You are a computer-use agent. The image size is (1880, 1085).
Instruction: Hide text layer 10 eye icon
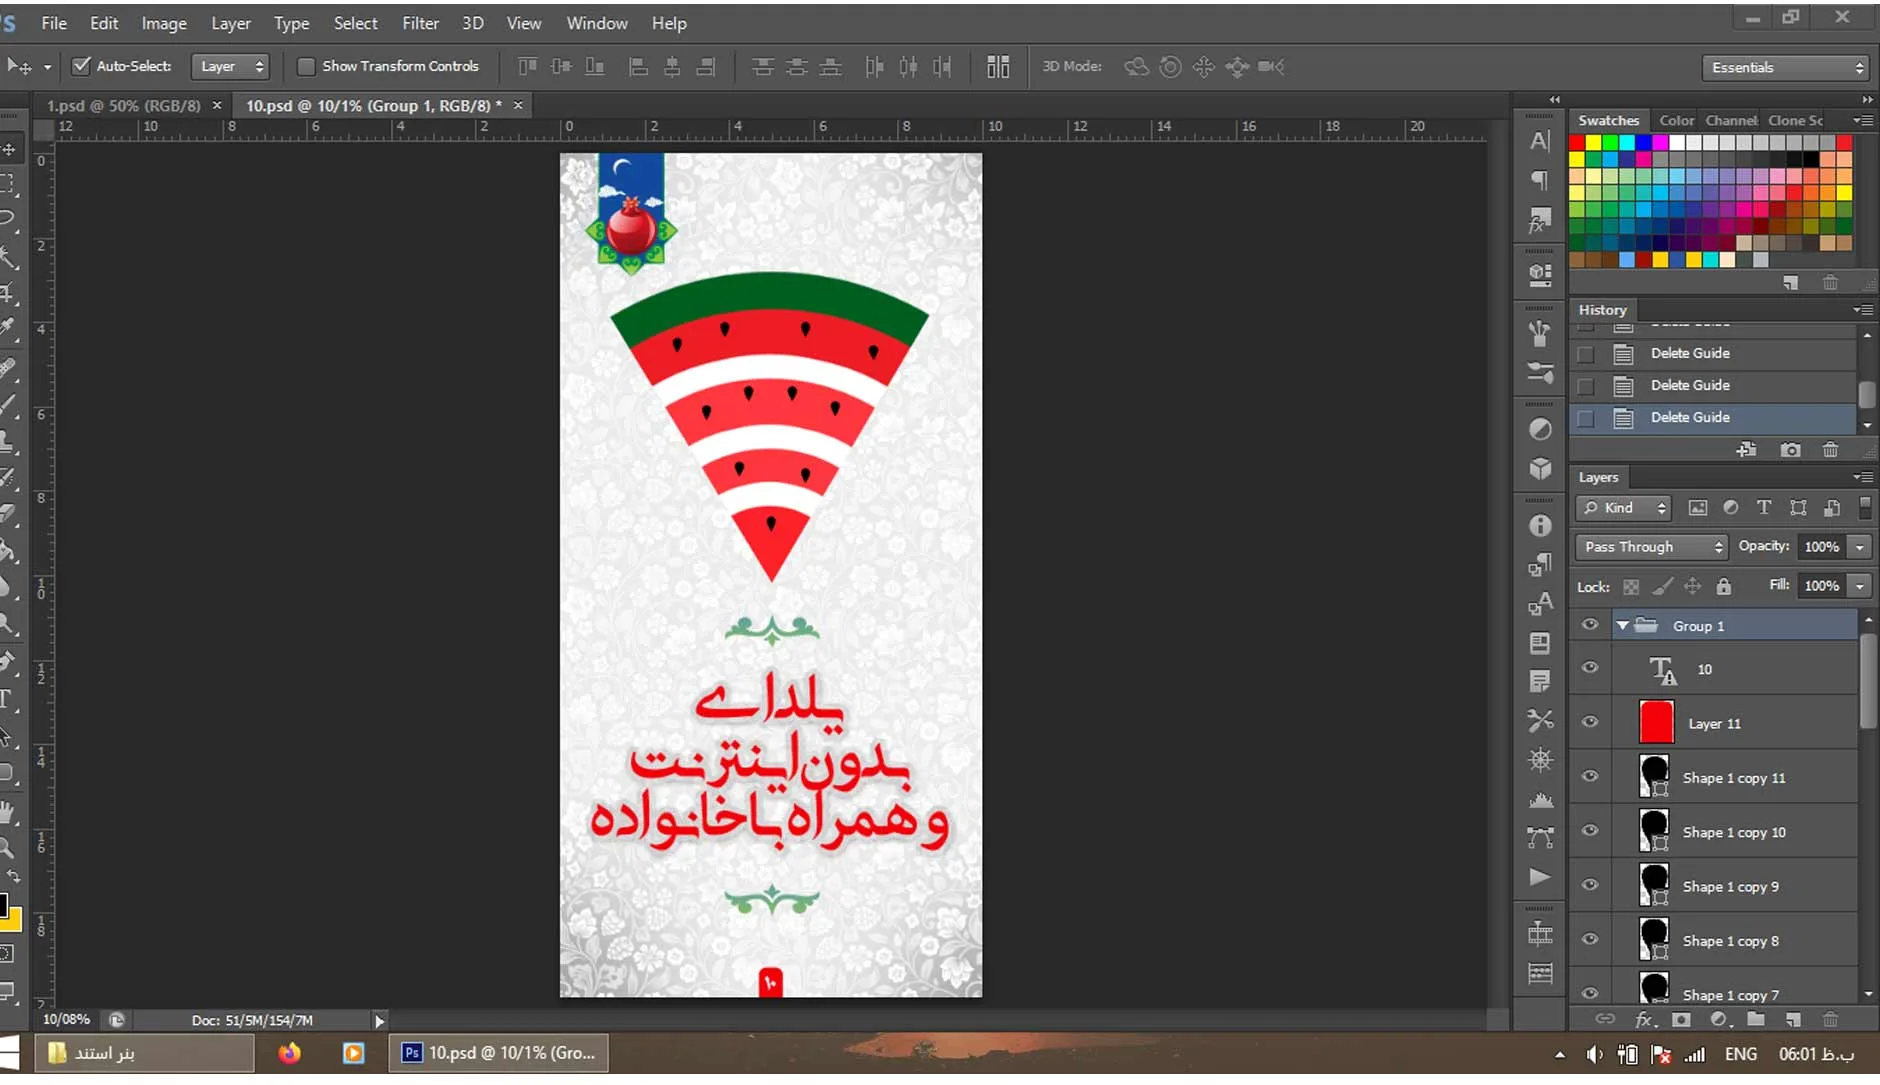(1590, 668)
